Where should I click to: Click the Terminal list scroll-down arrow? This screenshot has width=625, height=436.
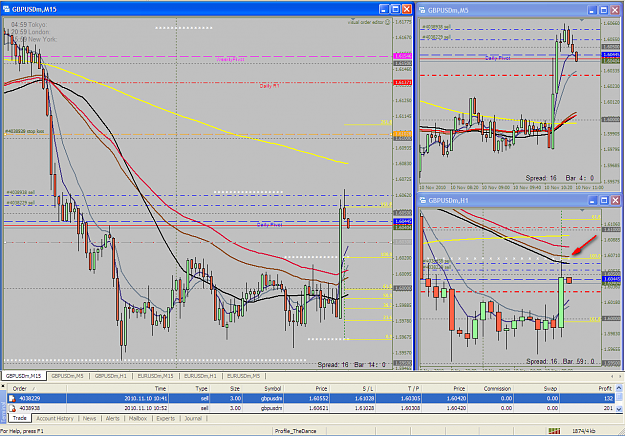(x=619, y=409)
